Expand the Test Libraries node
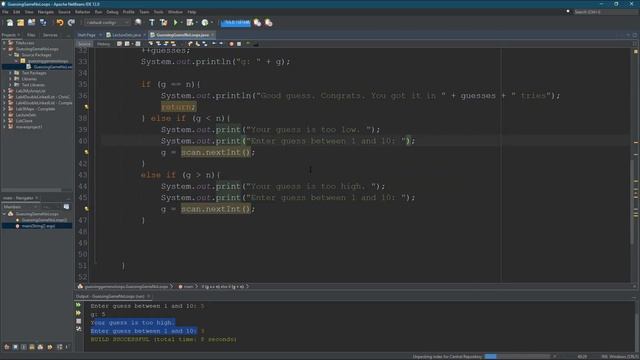Viewport: 640px width, 360px height. 11,85
